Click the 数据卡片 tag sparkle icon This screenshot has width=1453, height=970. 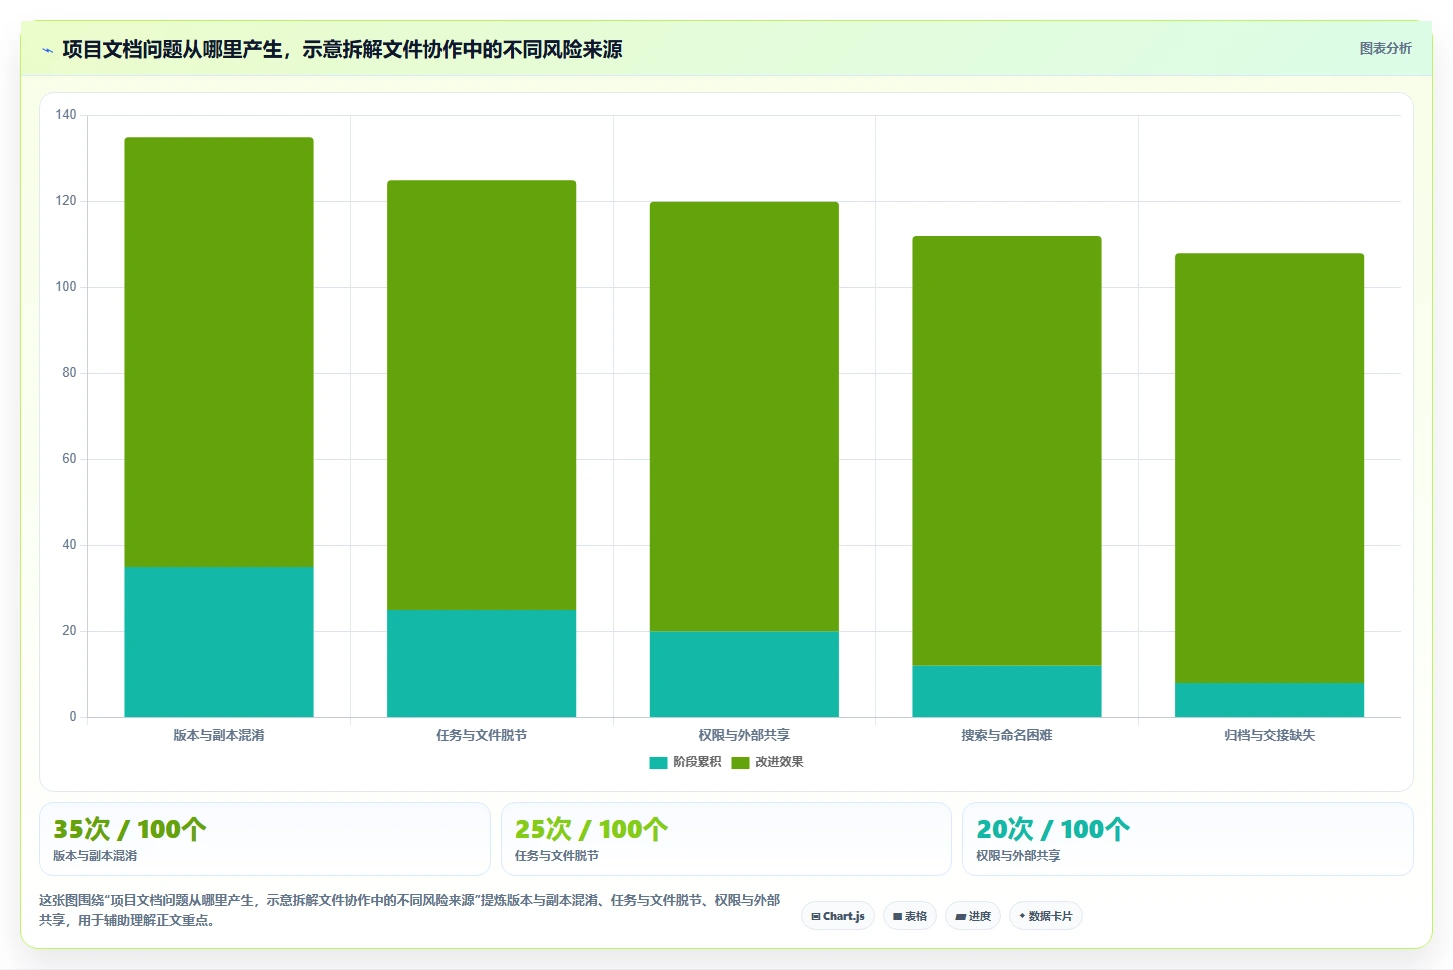(x=1022, y=916)
